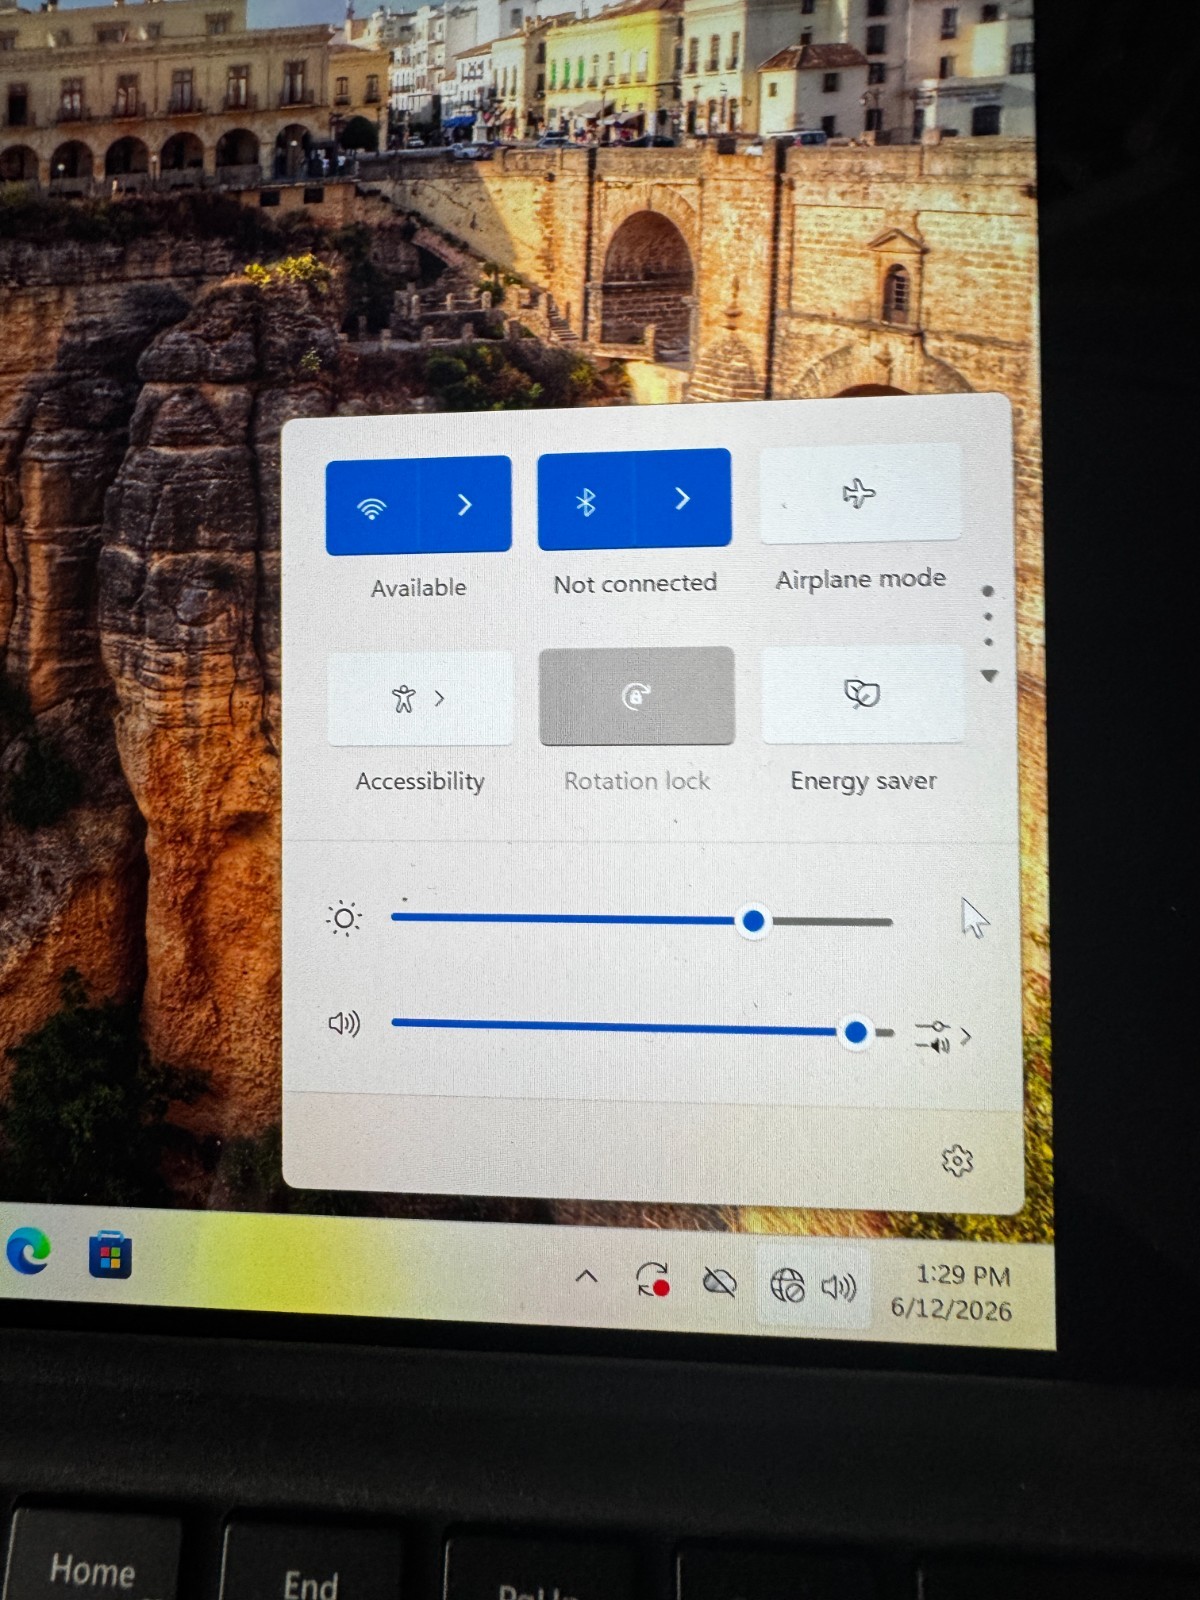Go to next quick settings page arrow

point(989,676)
